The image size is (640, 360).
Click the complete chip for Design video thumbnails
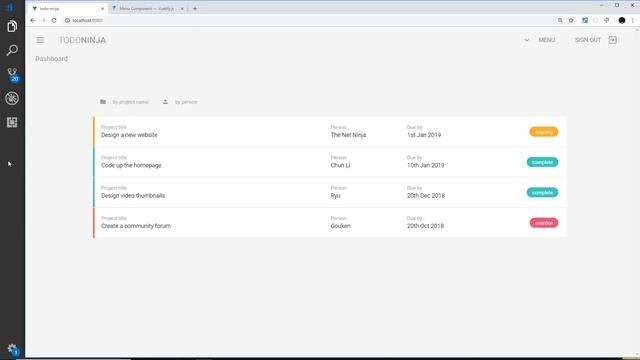(x=542, y=192)
